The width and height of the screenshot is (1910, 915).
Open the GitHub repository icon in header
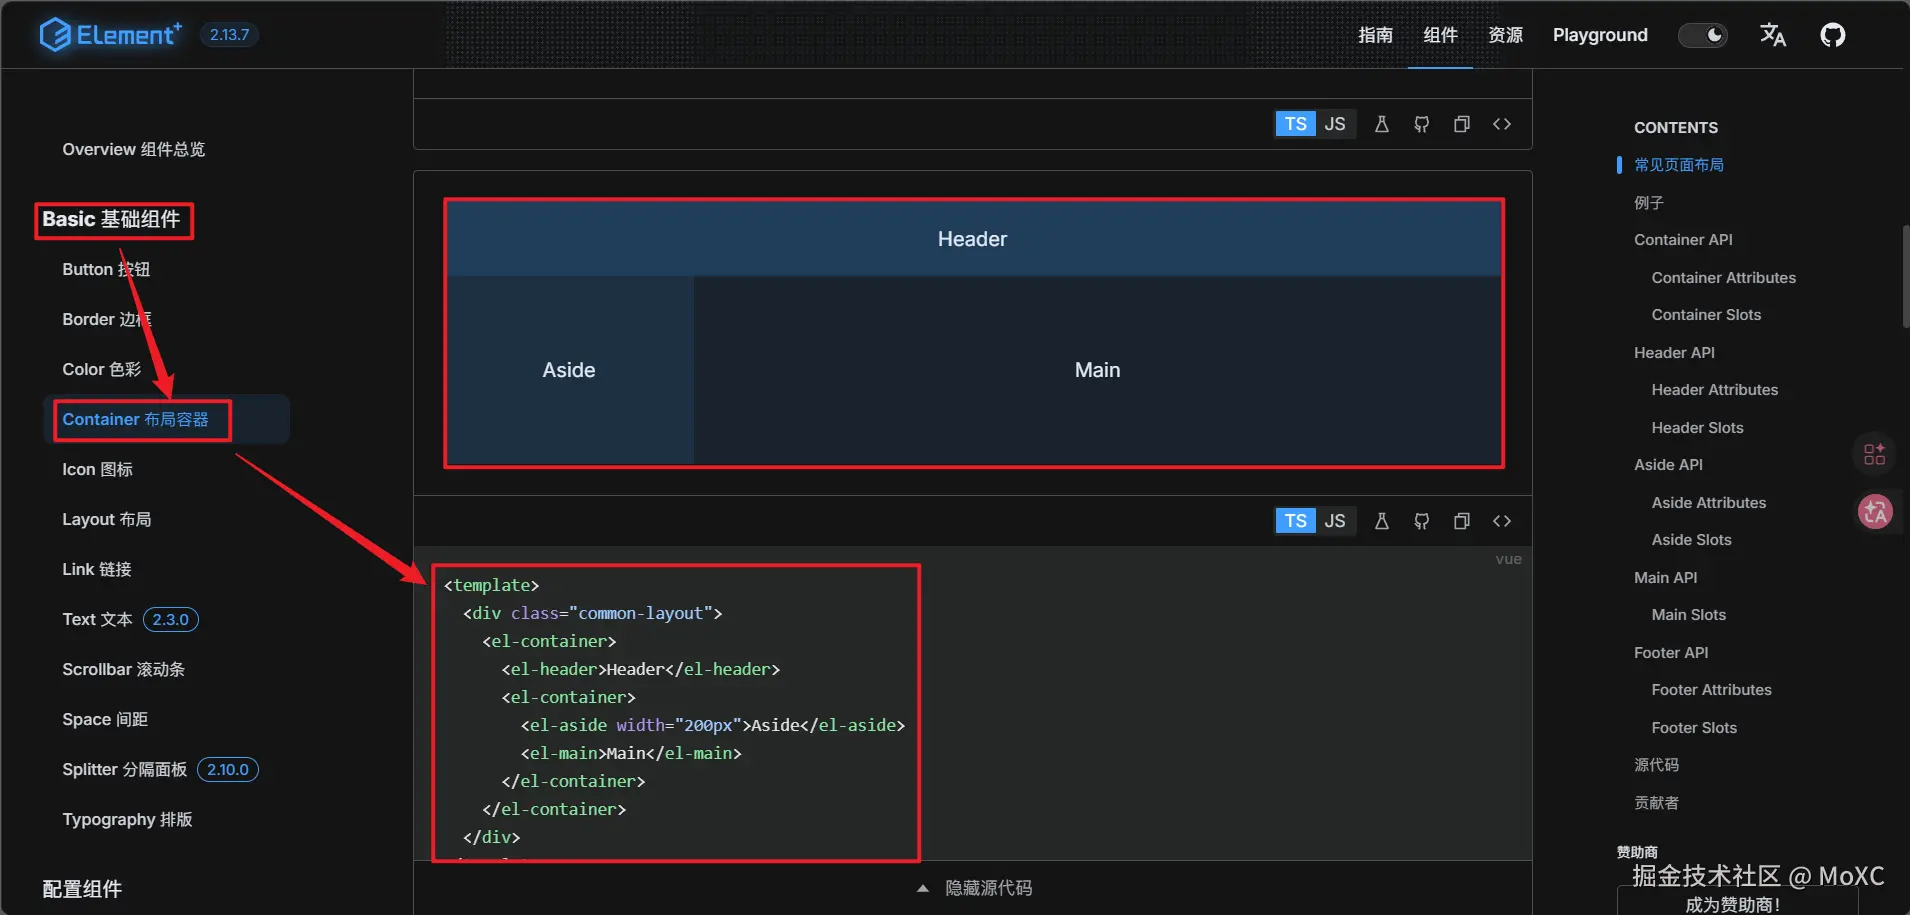point(1833,35)
